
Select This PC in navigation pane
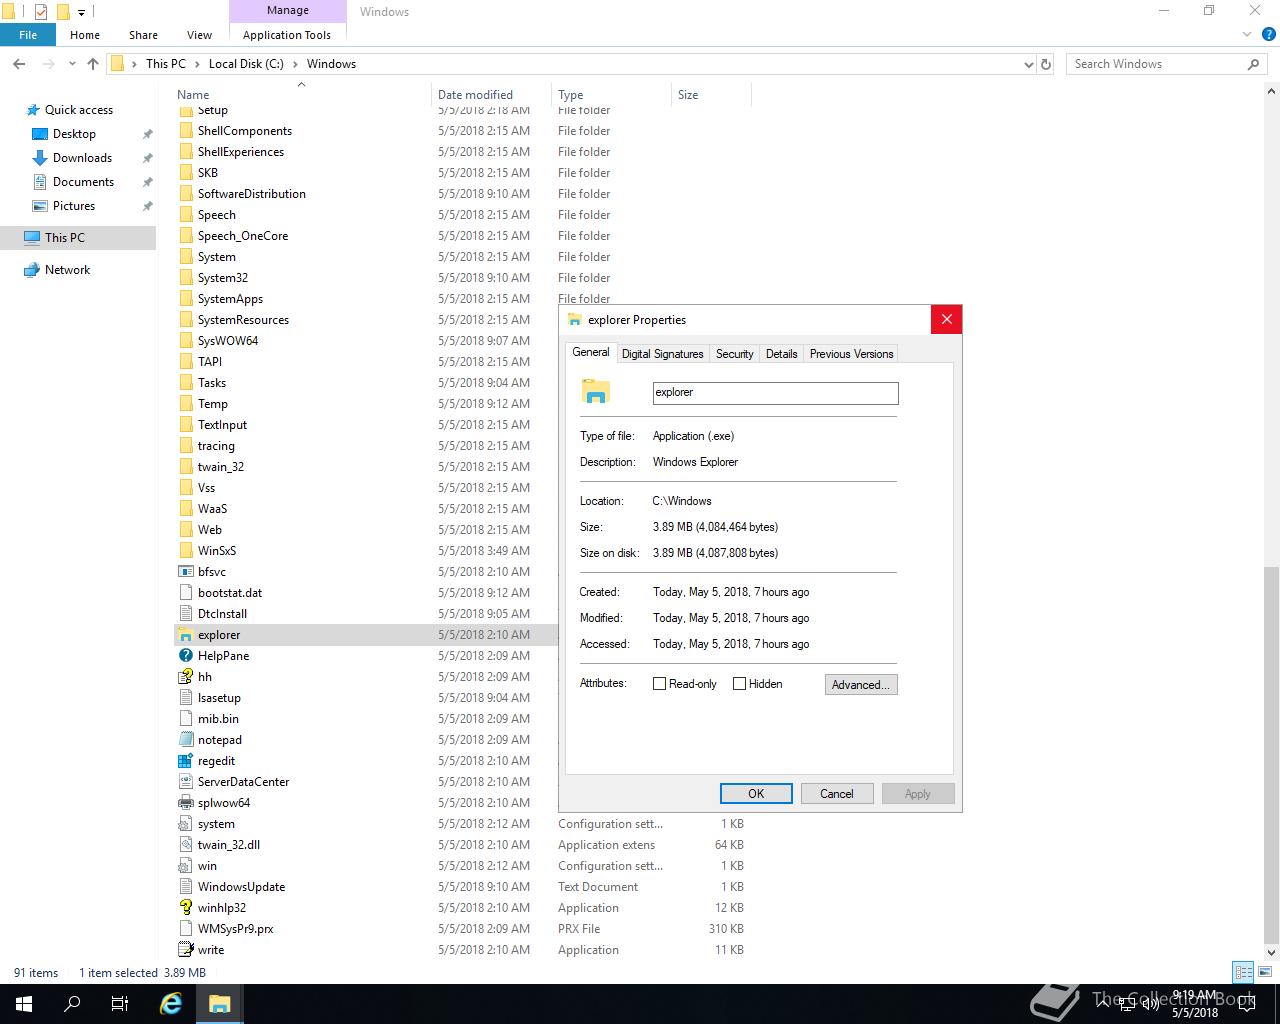click(x=78, y=238)
